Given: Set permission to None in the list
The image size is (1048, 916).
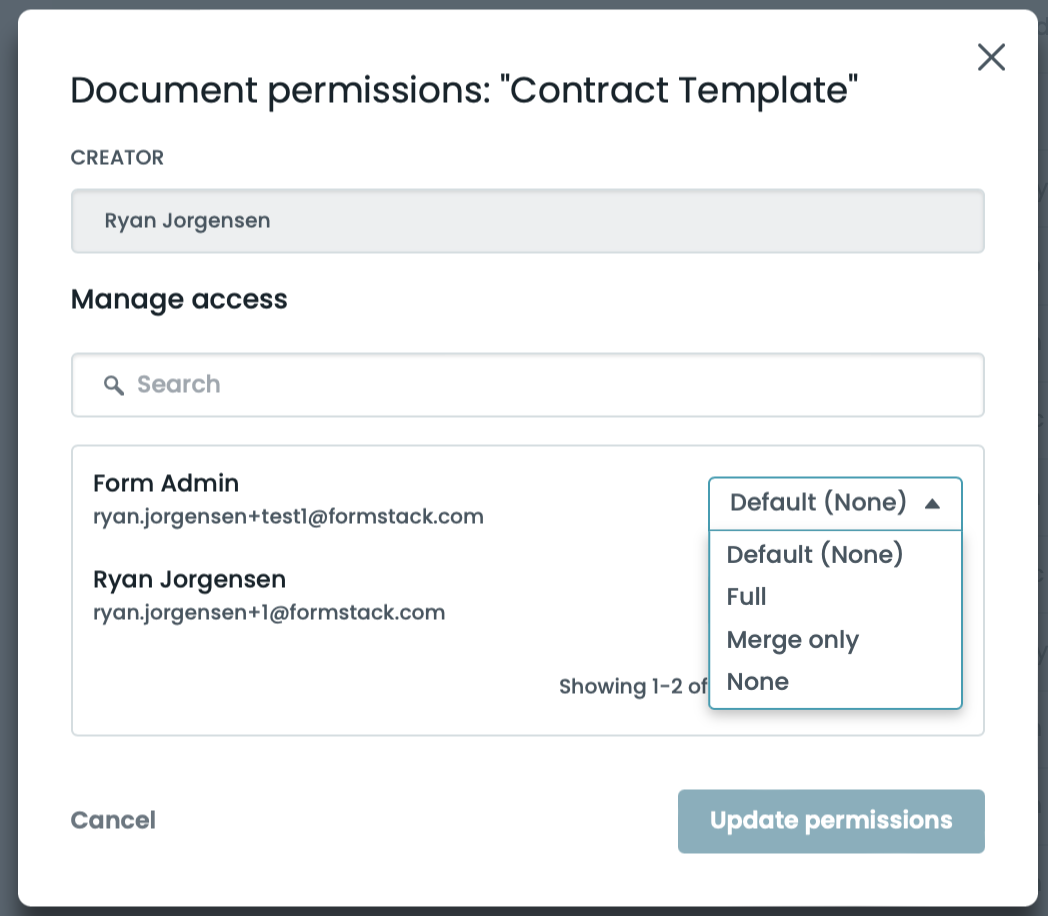Looking at the screenshot, I should click(758, 682).
